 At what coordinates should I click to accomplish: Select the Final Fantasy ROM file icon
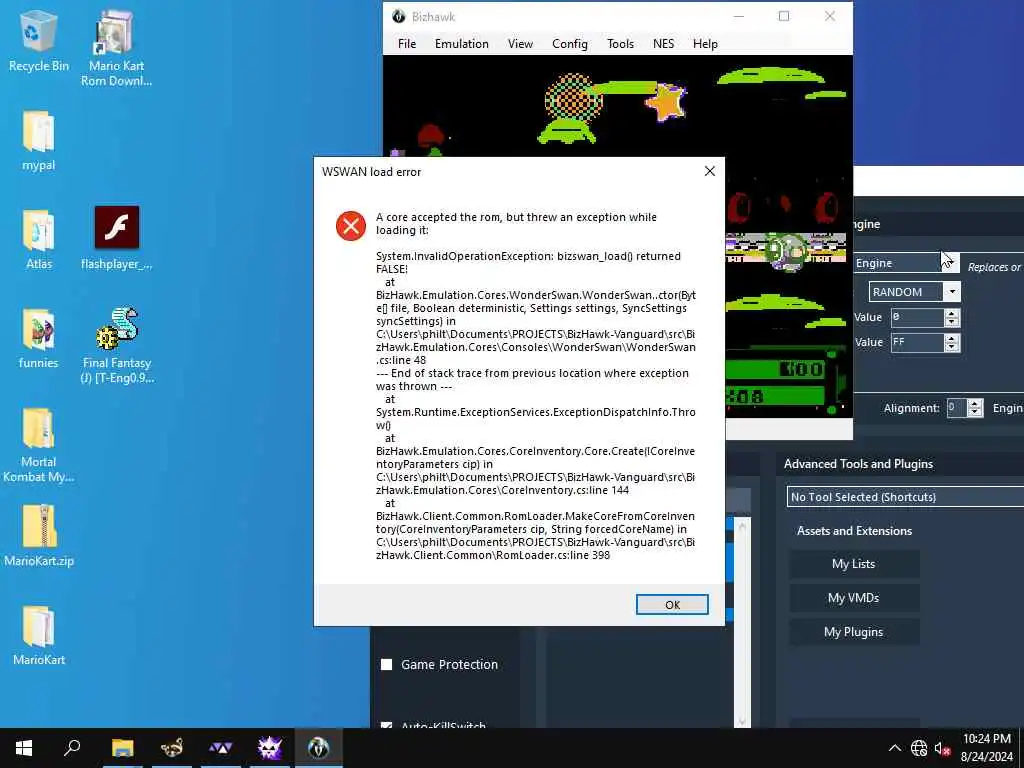click(x=117, y=345)
